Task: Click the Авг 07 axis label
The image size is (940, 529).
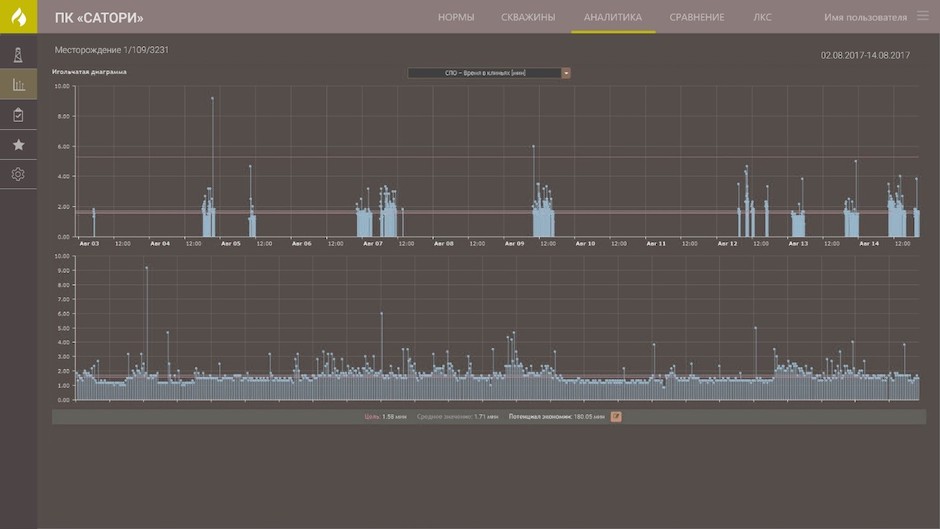Action: 372,244
